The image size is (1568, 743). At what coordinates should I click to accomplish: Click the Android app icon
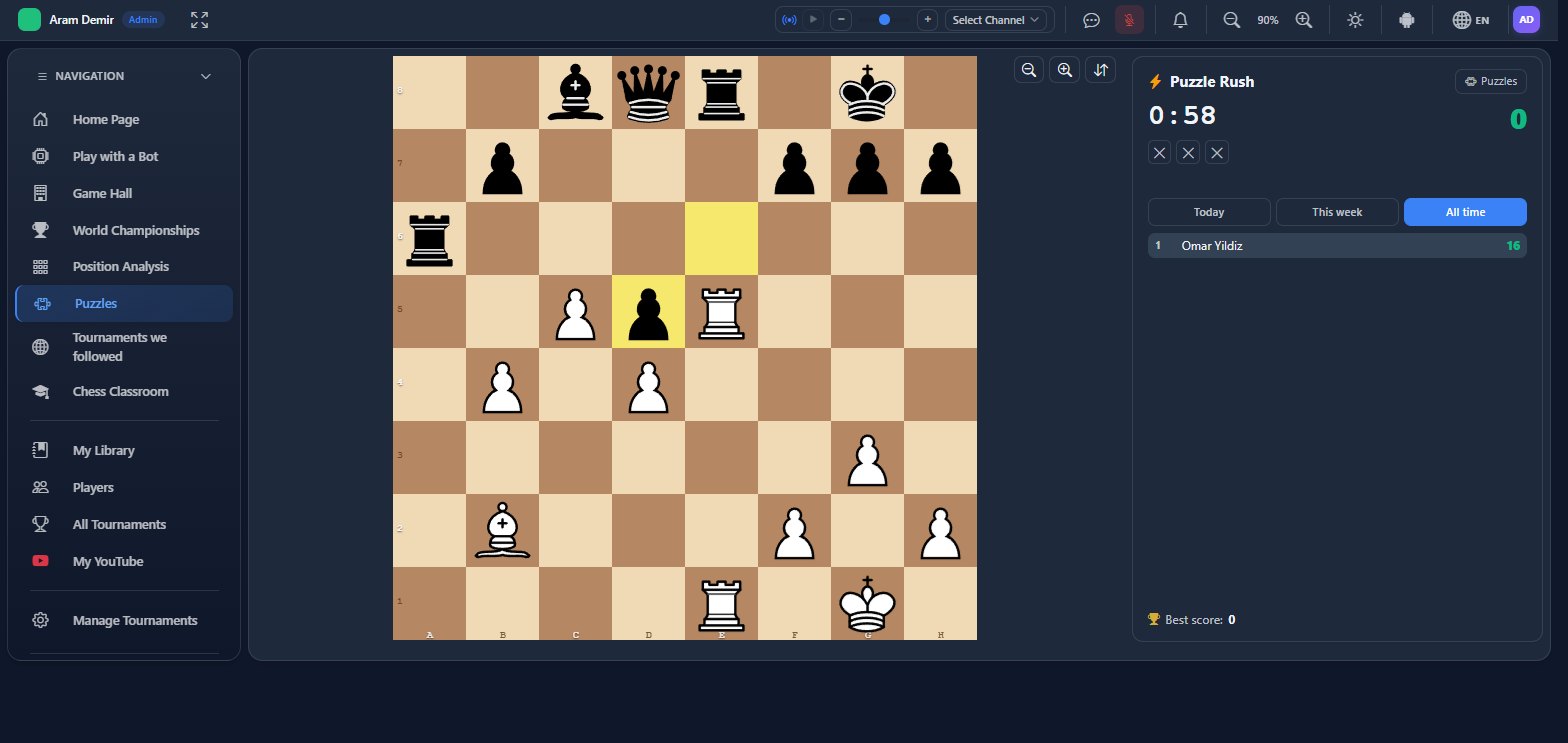[1407, 20]
